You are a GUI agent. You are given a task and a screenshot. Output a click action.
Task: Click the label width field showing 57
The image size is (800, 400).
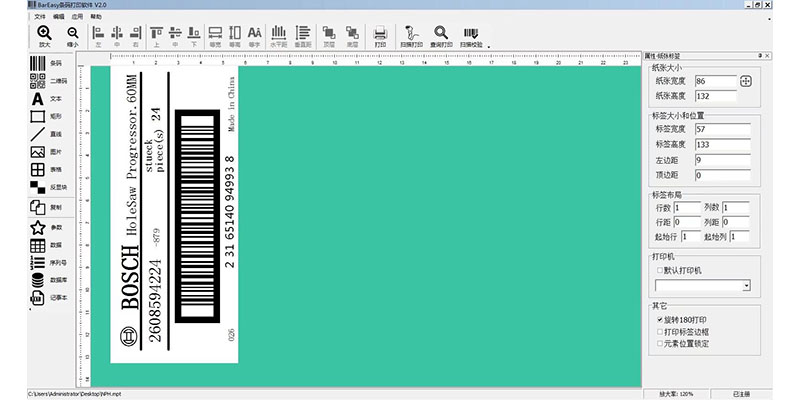(x=722, y=130)
